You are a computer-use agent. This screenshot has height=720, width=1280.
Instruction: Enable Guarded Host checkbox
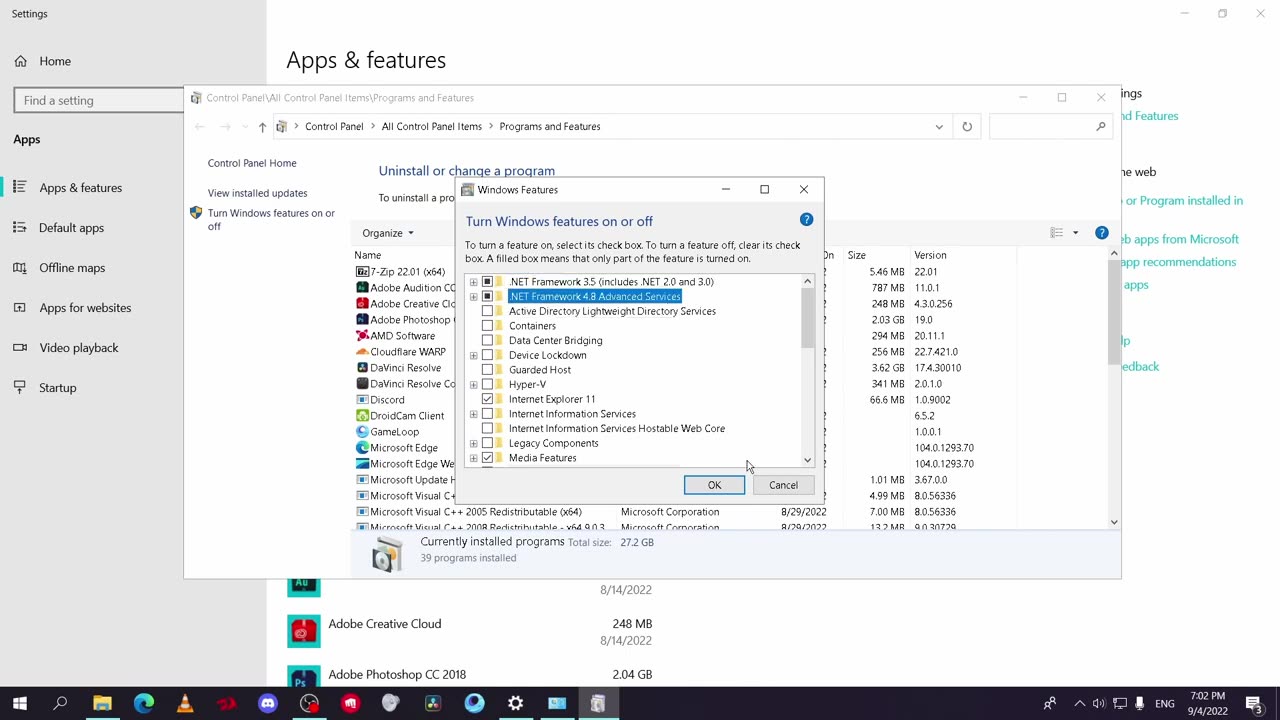click(487, 370)
